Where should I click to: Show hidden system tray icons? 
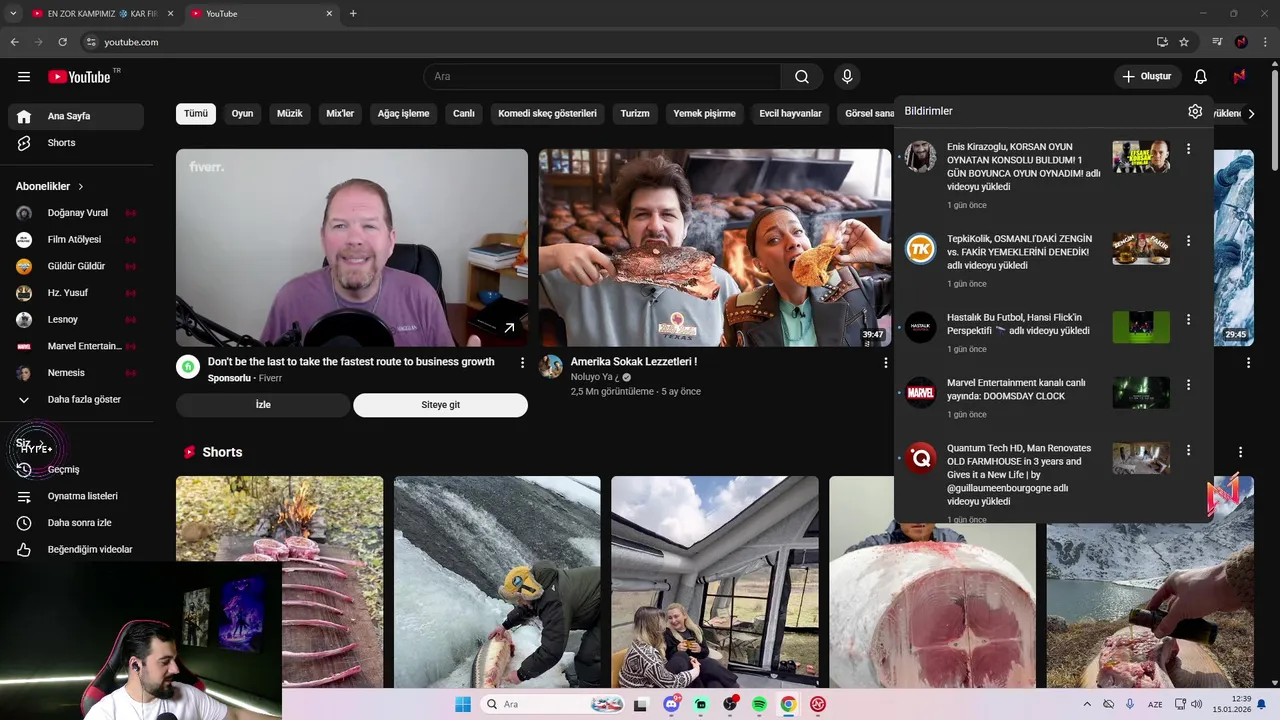click(1087, 704)
